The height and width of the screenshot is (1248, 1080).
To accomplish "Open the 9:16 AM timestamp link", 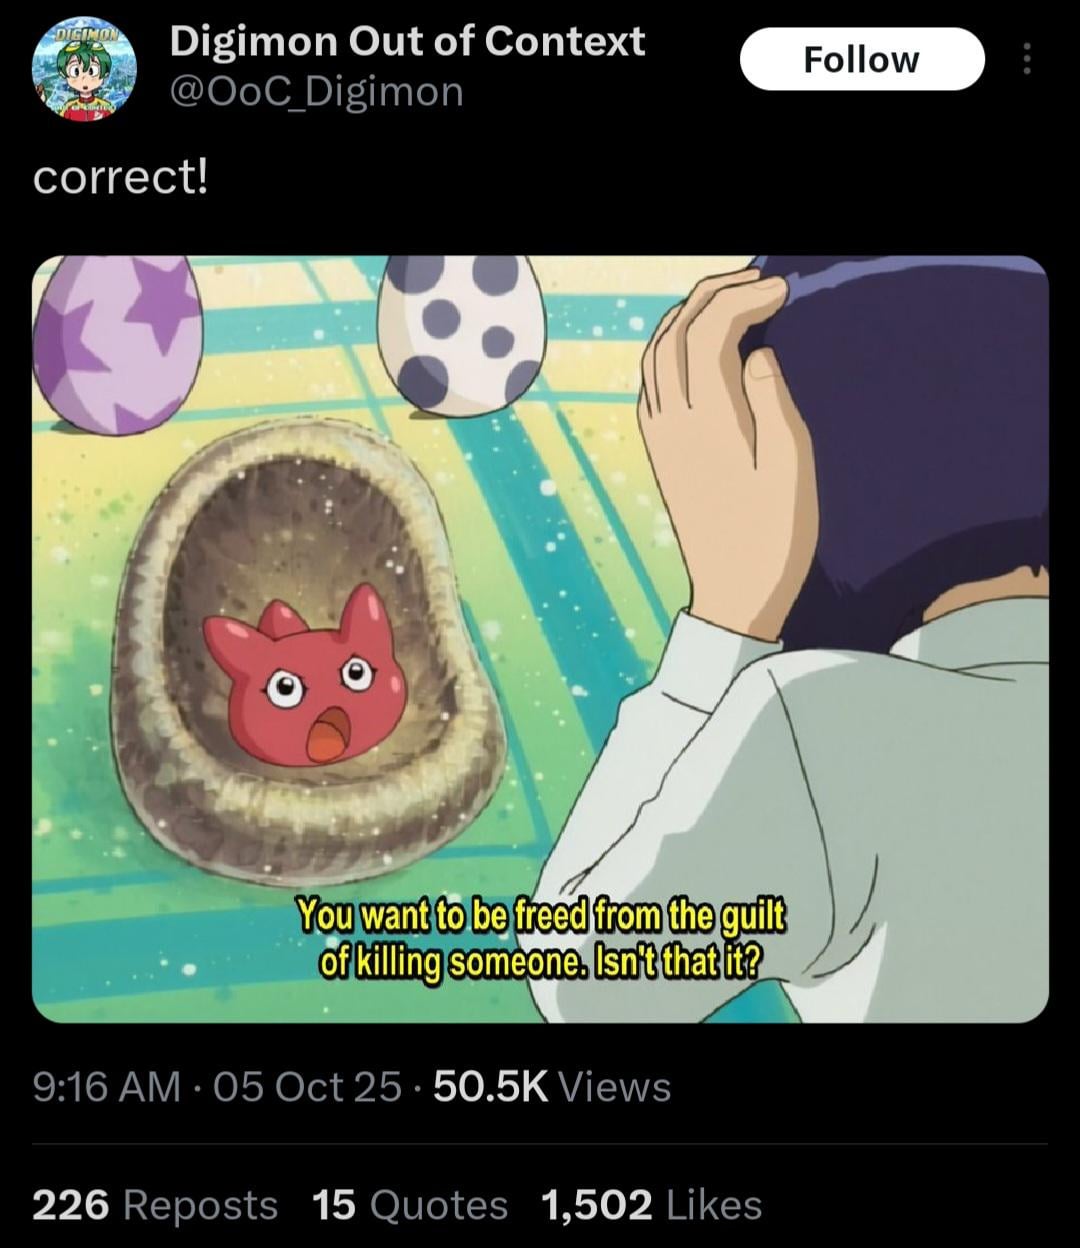I will (x=108, y=1086).
